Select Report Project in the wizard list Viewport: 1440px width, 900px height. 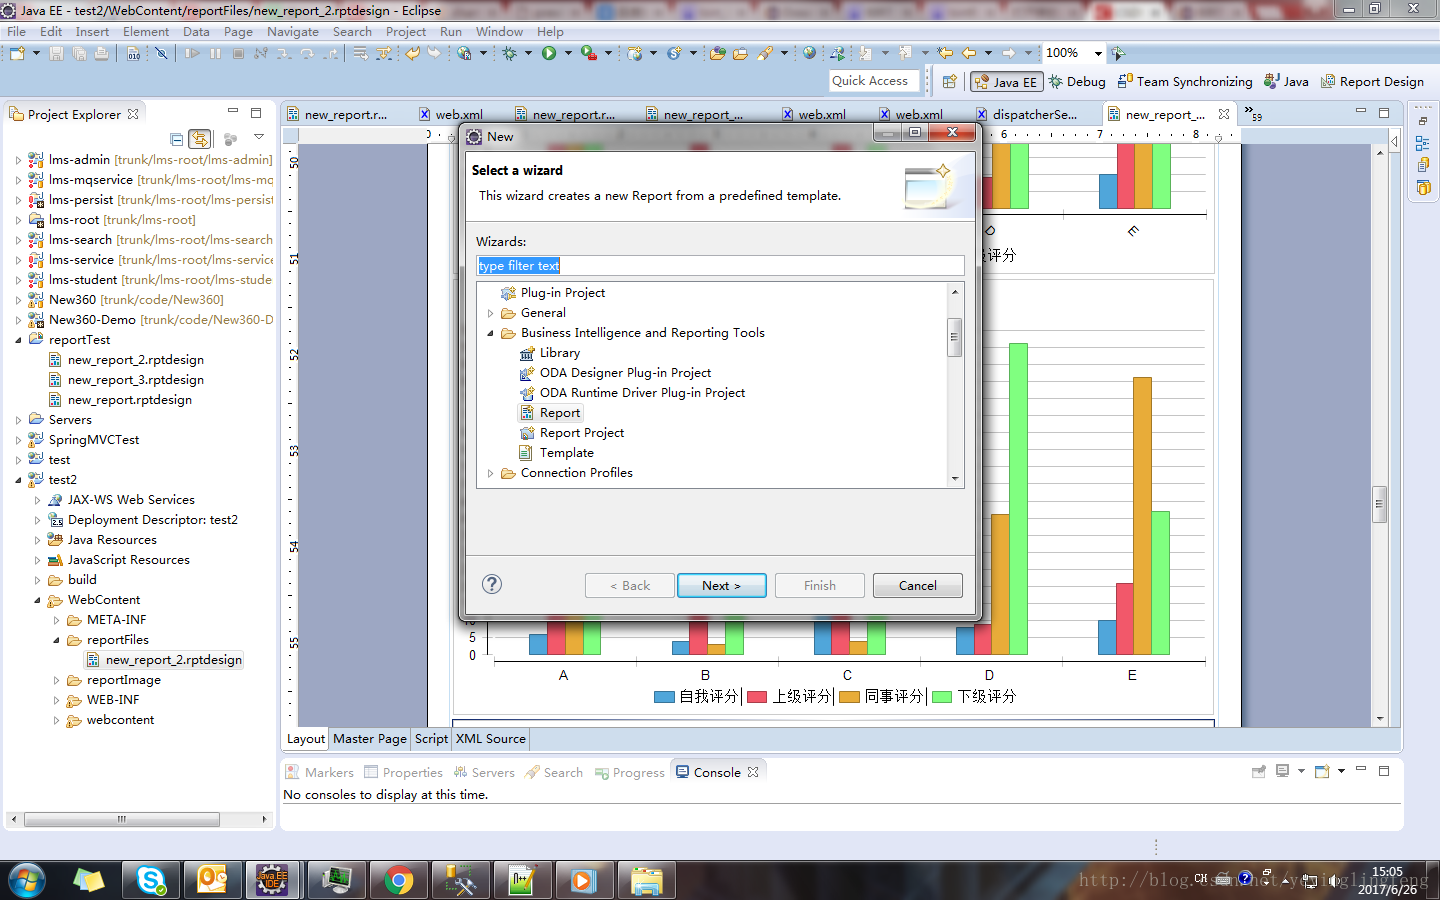click(x=572, y=433)
